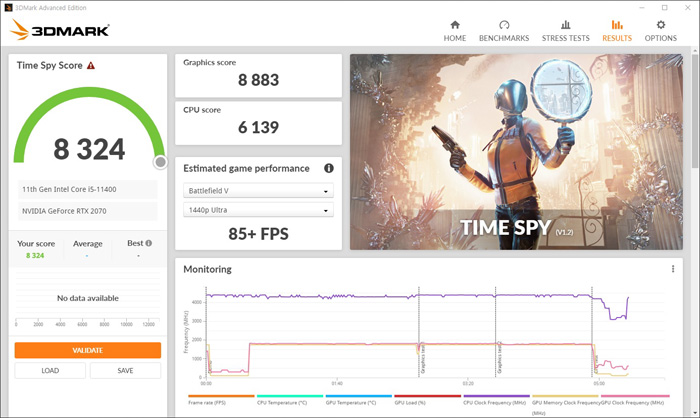This screenshot has height=418, width=700.
Task: Open the Benchmarks gauge icon
Action: point(504,25)
